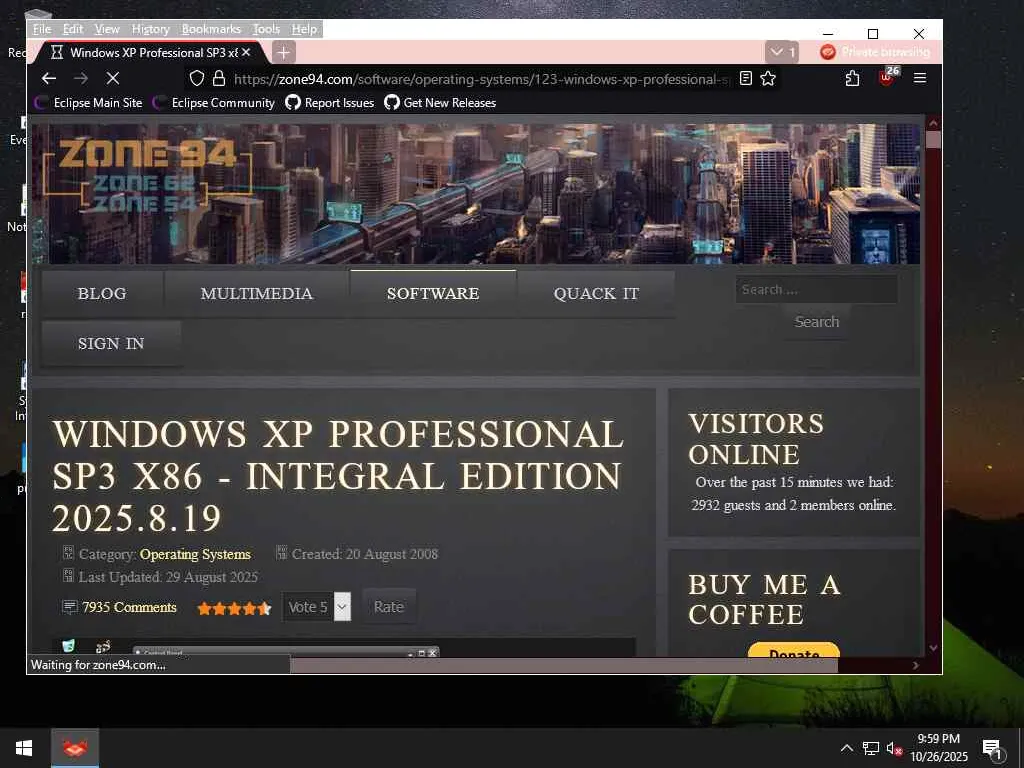Stop loading the page with X button
The width and height of the screenshot is (1024, 768).
click(x=112, y=78)
